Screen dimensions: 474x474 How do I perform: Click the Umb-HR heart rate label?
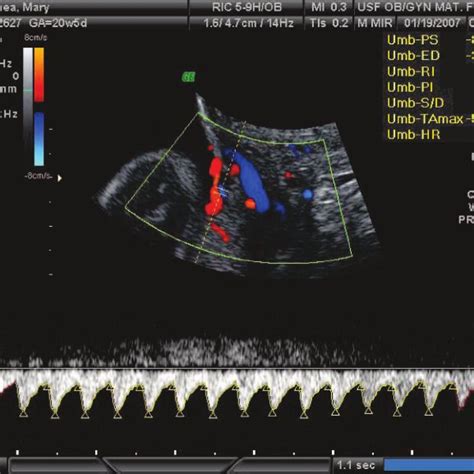(413, 135)
